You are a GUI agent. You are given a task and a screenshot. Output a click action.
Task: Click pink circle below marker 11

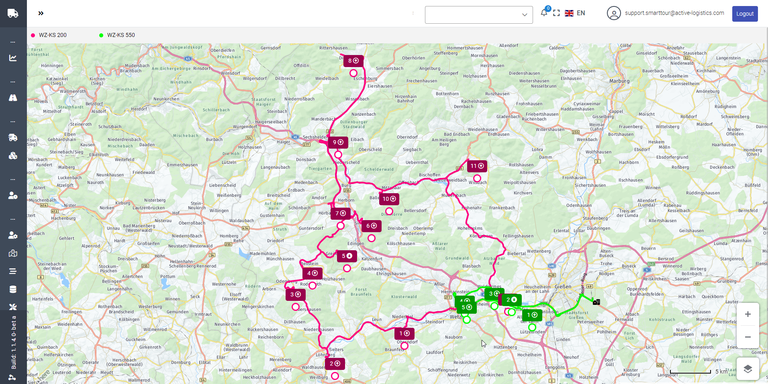point(477,178)
